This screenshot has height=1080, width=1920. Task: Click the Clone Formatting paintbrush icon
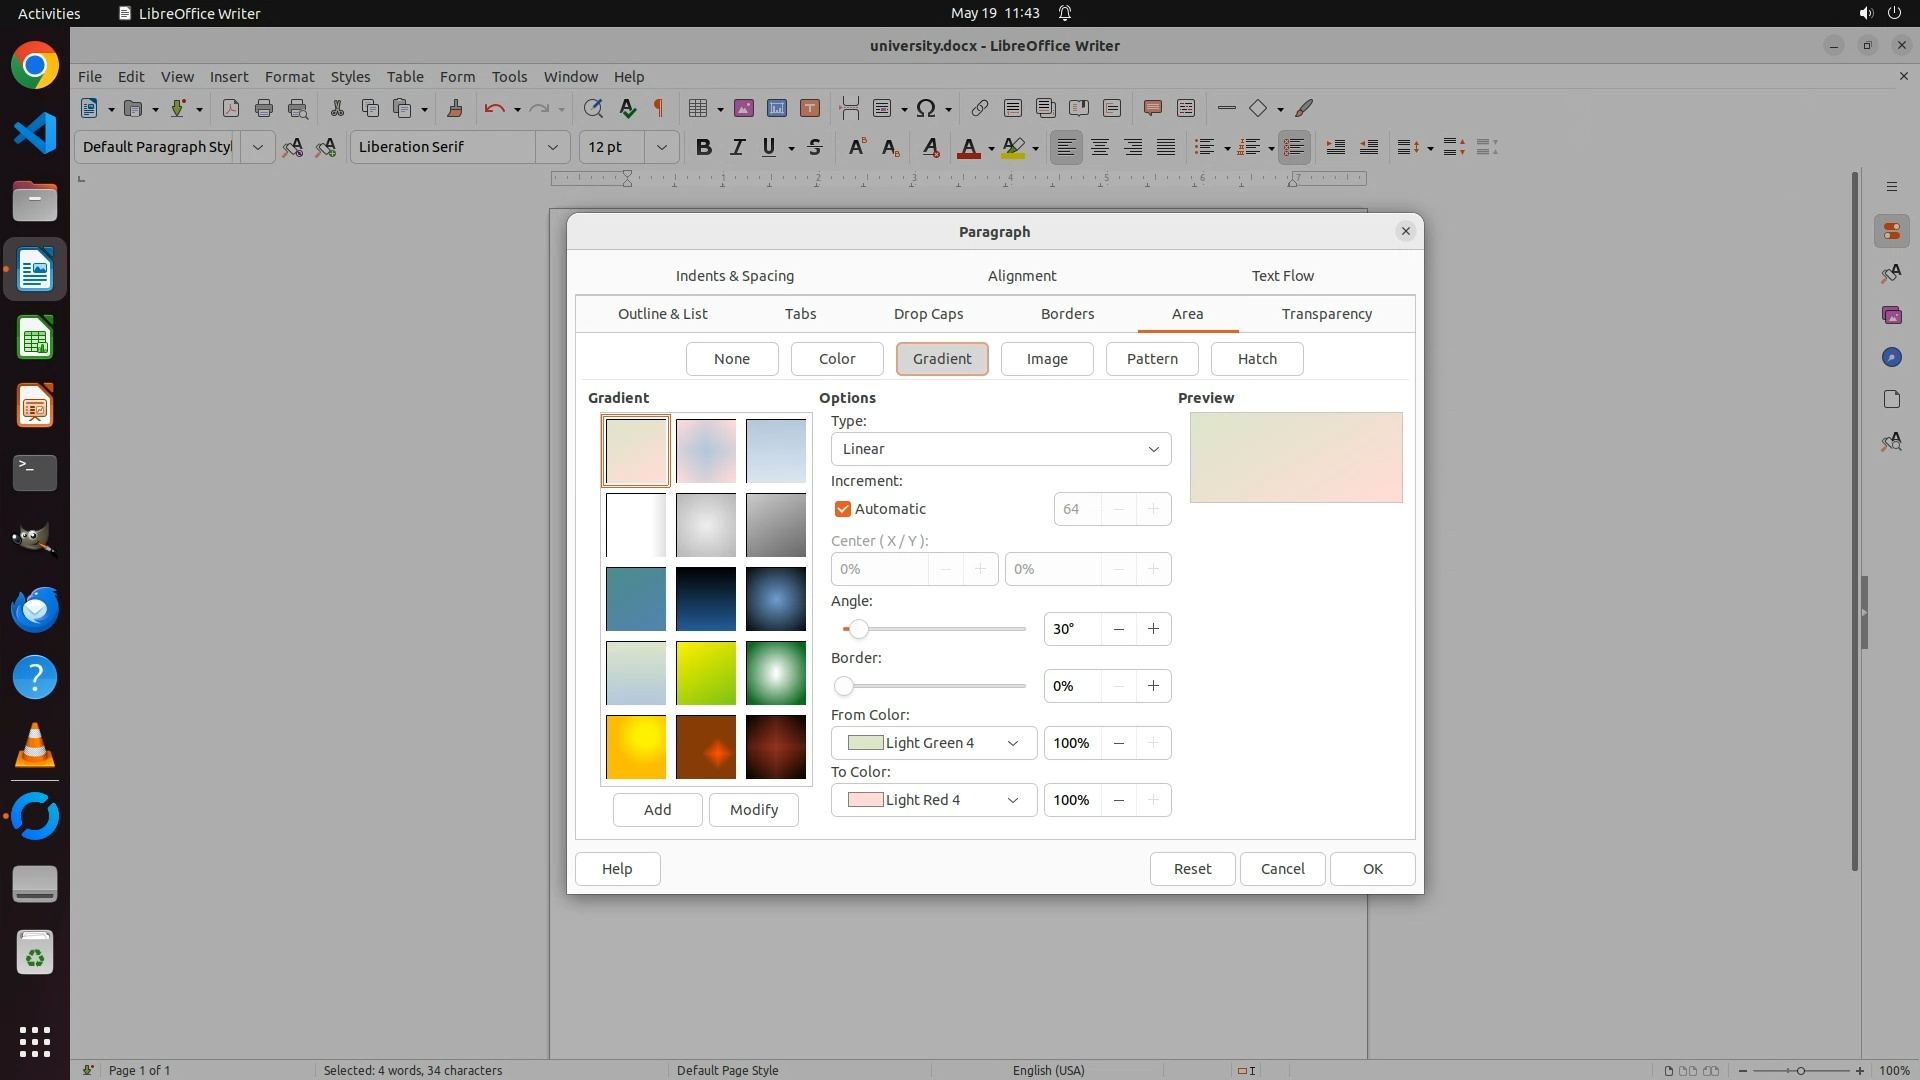[455, 108]
